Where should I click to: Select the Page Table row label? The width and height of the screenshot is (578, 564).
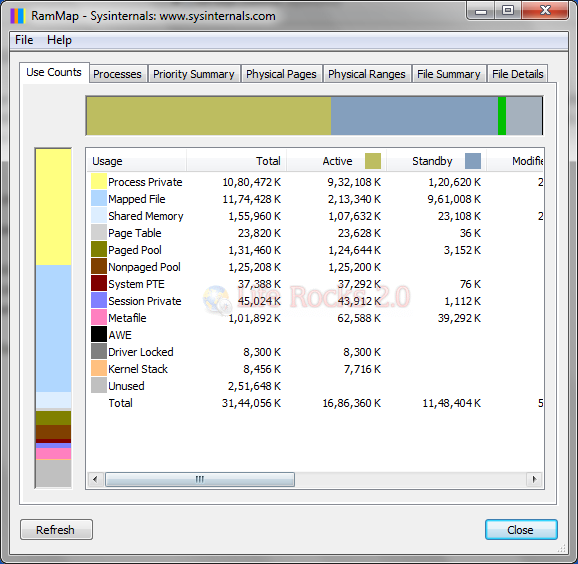click(x=135, y=233)
